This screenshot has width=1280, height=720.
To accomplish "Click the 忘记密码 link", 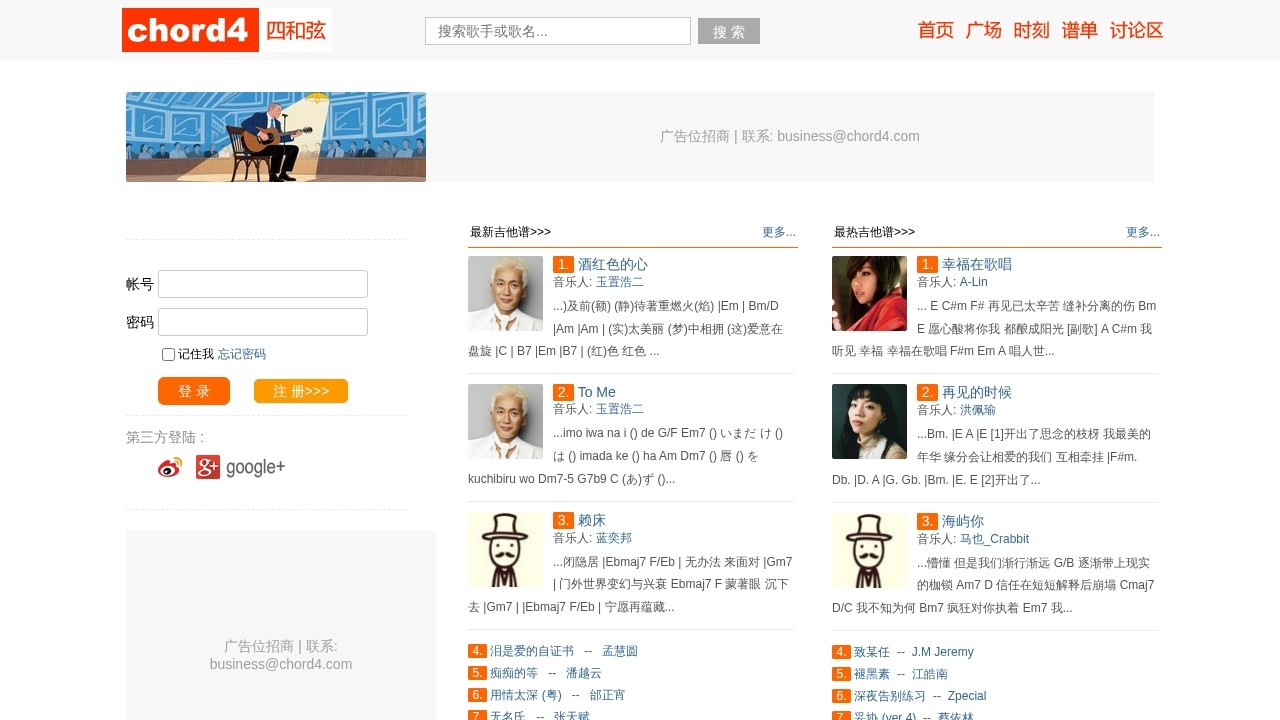I will coord(242,354).
